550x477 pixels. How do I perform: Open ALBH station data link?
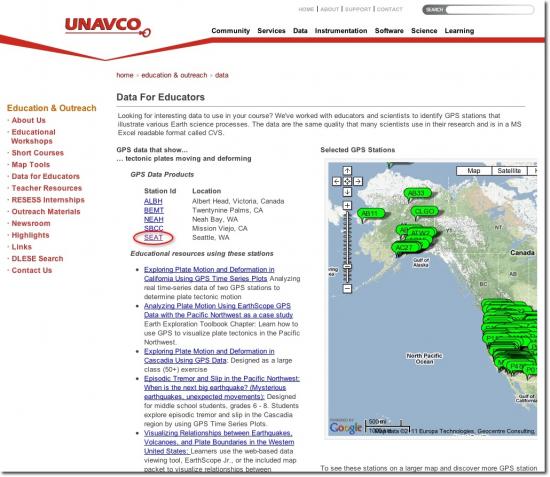153,201
